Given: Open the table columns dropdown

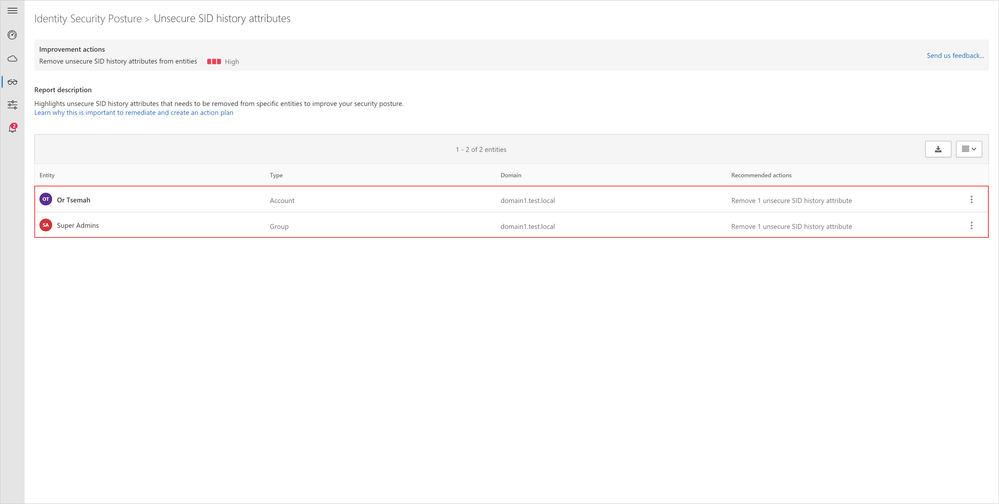Looking at the screenshot, I should click(x=968, y=149).
